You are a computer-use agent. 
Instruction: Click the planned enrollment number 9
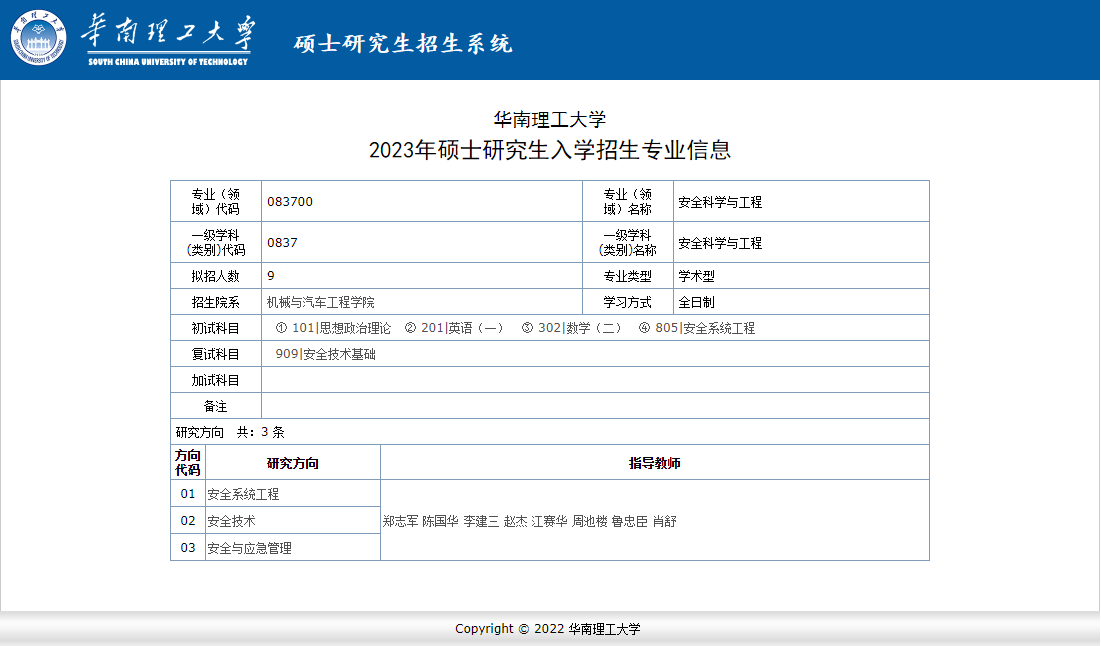pyautogui.click(x=271, y=276)
